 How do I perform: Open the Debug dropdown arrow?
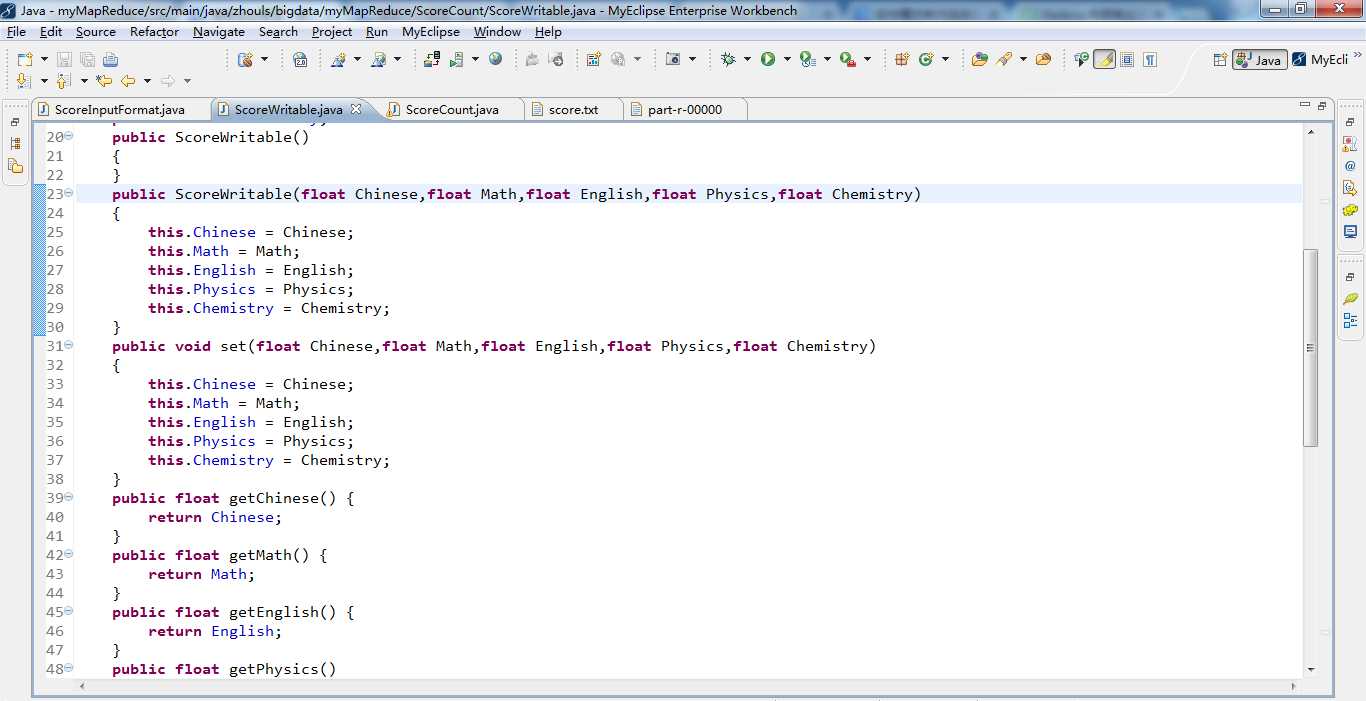click(x=747, y=59)
